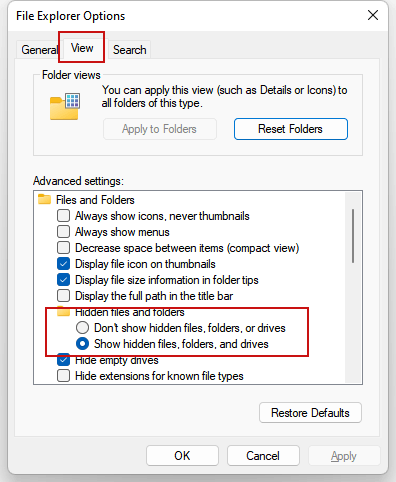Click the 'File Explorer Options' title text

pos(71,16)
